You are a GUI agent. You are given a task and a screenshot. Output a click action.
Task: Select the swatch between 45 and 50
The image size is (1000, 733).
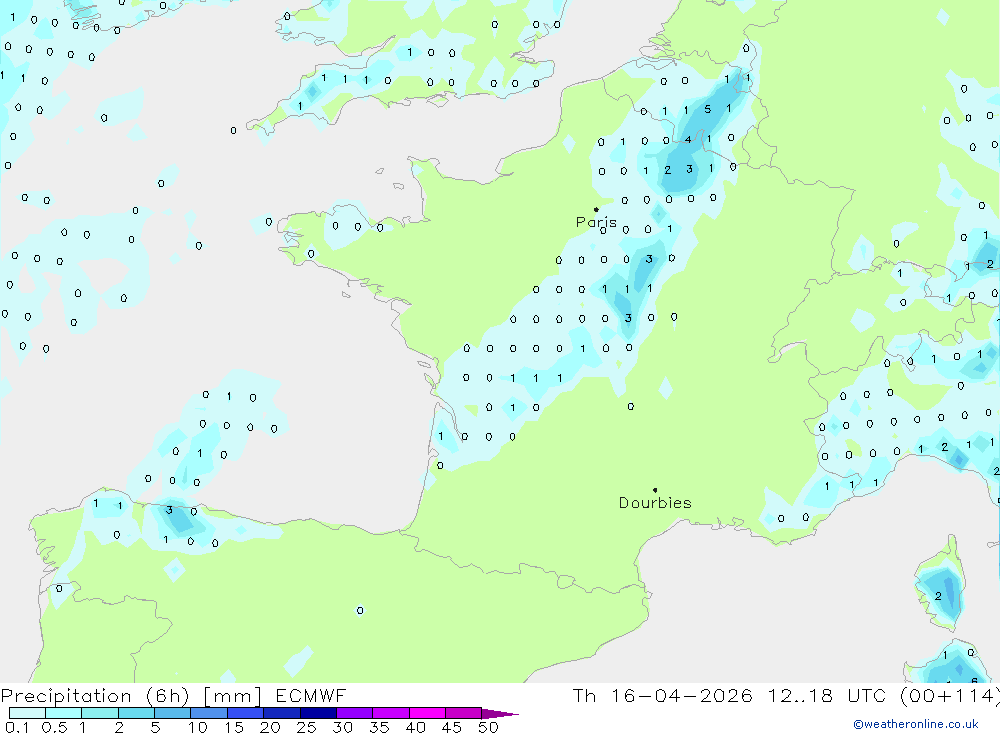tap(464, 713)
